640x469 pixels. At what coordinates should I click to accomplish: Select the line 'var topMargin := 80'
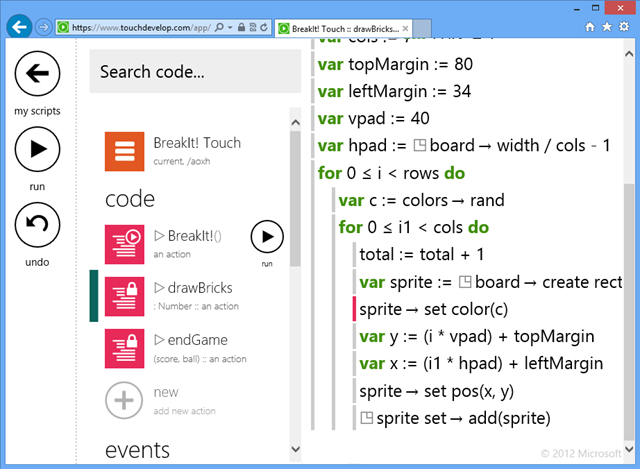(395, 64)
